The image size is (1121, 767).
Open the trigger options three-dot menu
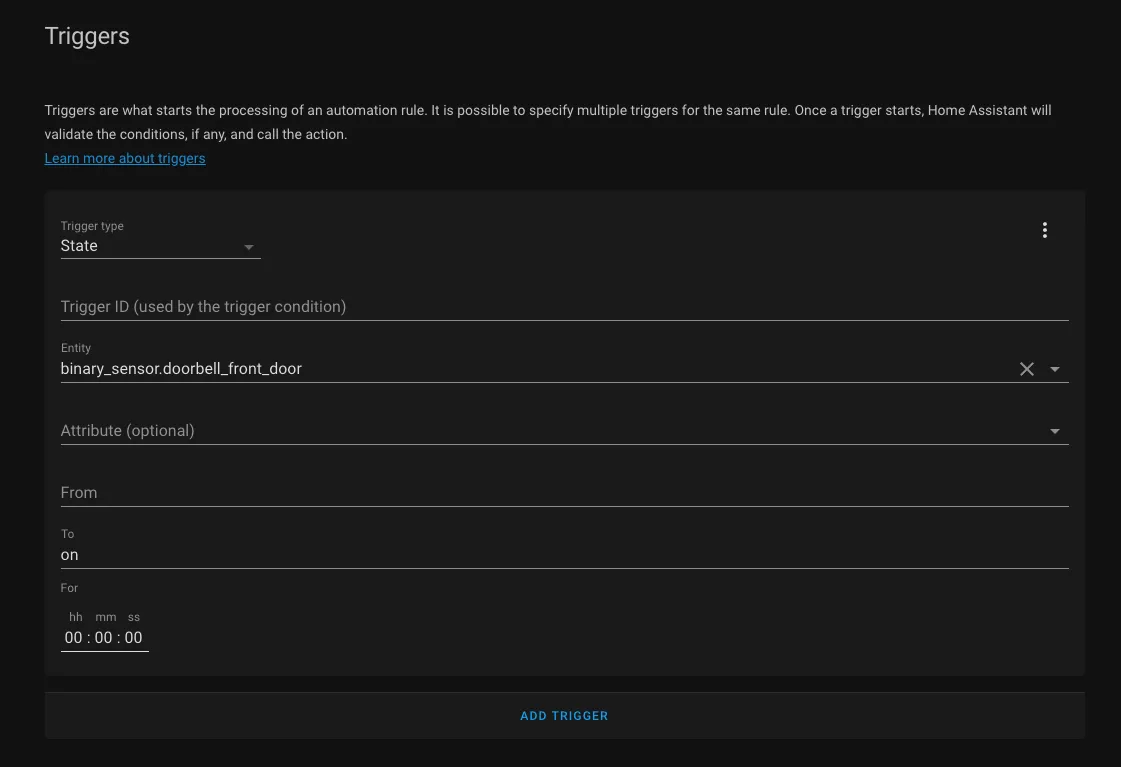[x=1044, y=229]
